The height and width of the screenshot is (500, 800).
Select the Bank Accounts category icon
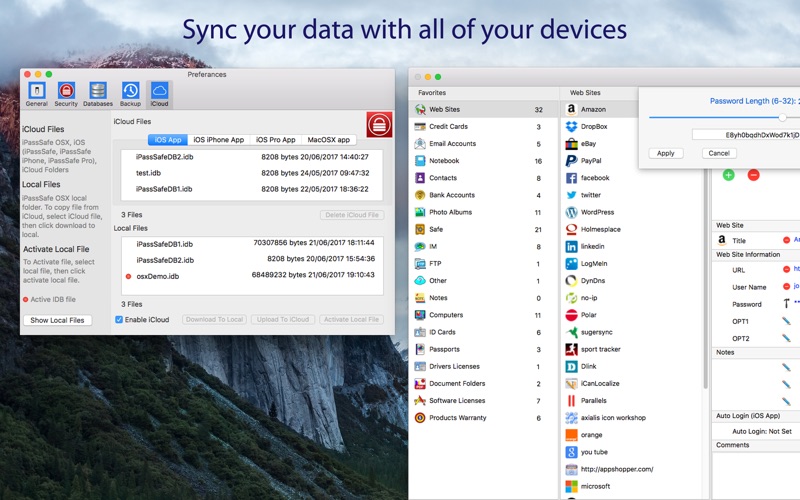click(420, 195)
